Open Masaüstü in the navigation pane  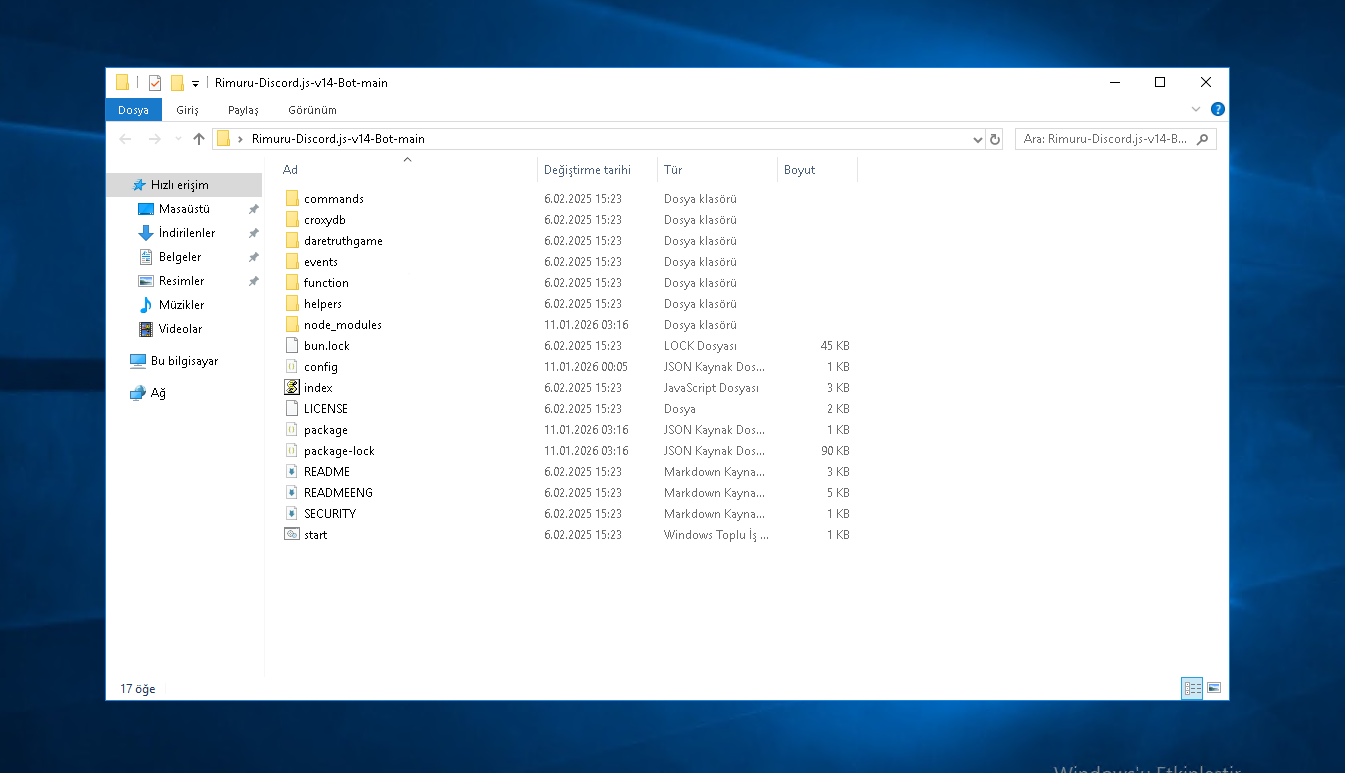coord(184,209)
